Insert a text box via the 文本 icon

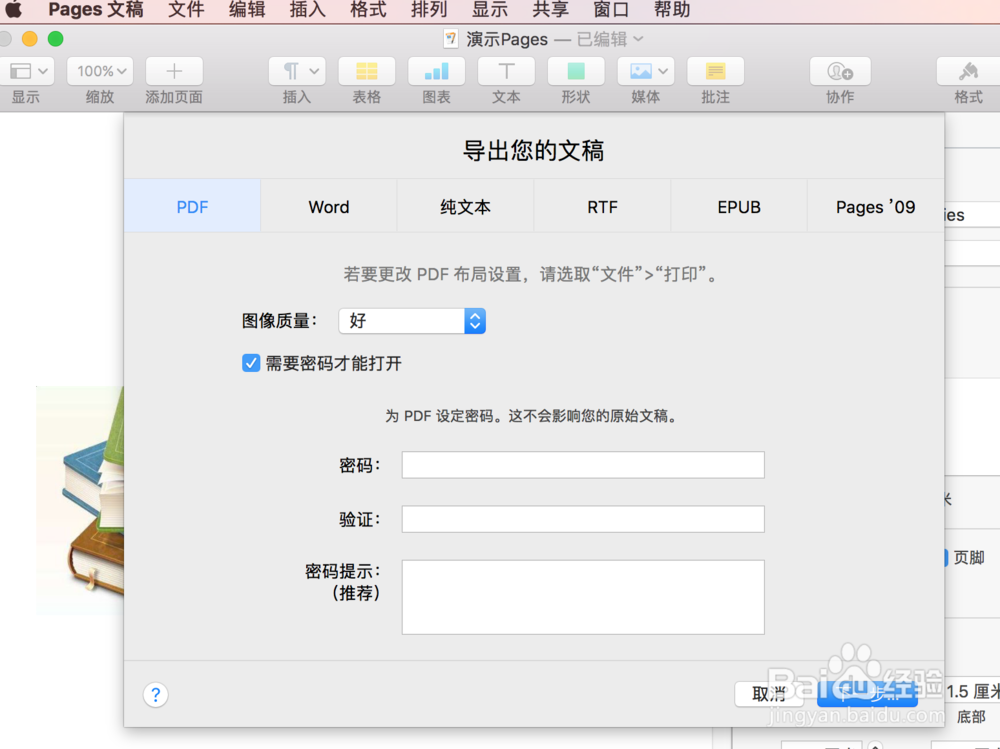pyautogui.click(x=506, y=71)
